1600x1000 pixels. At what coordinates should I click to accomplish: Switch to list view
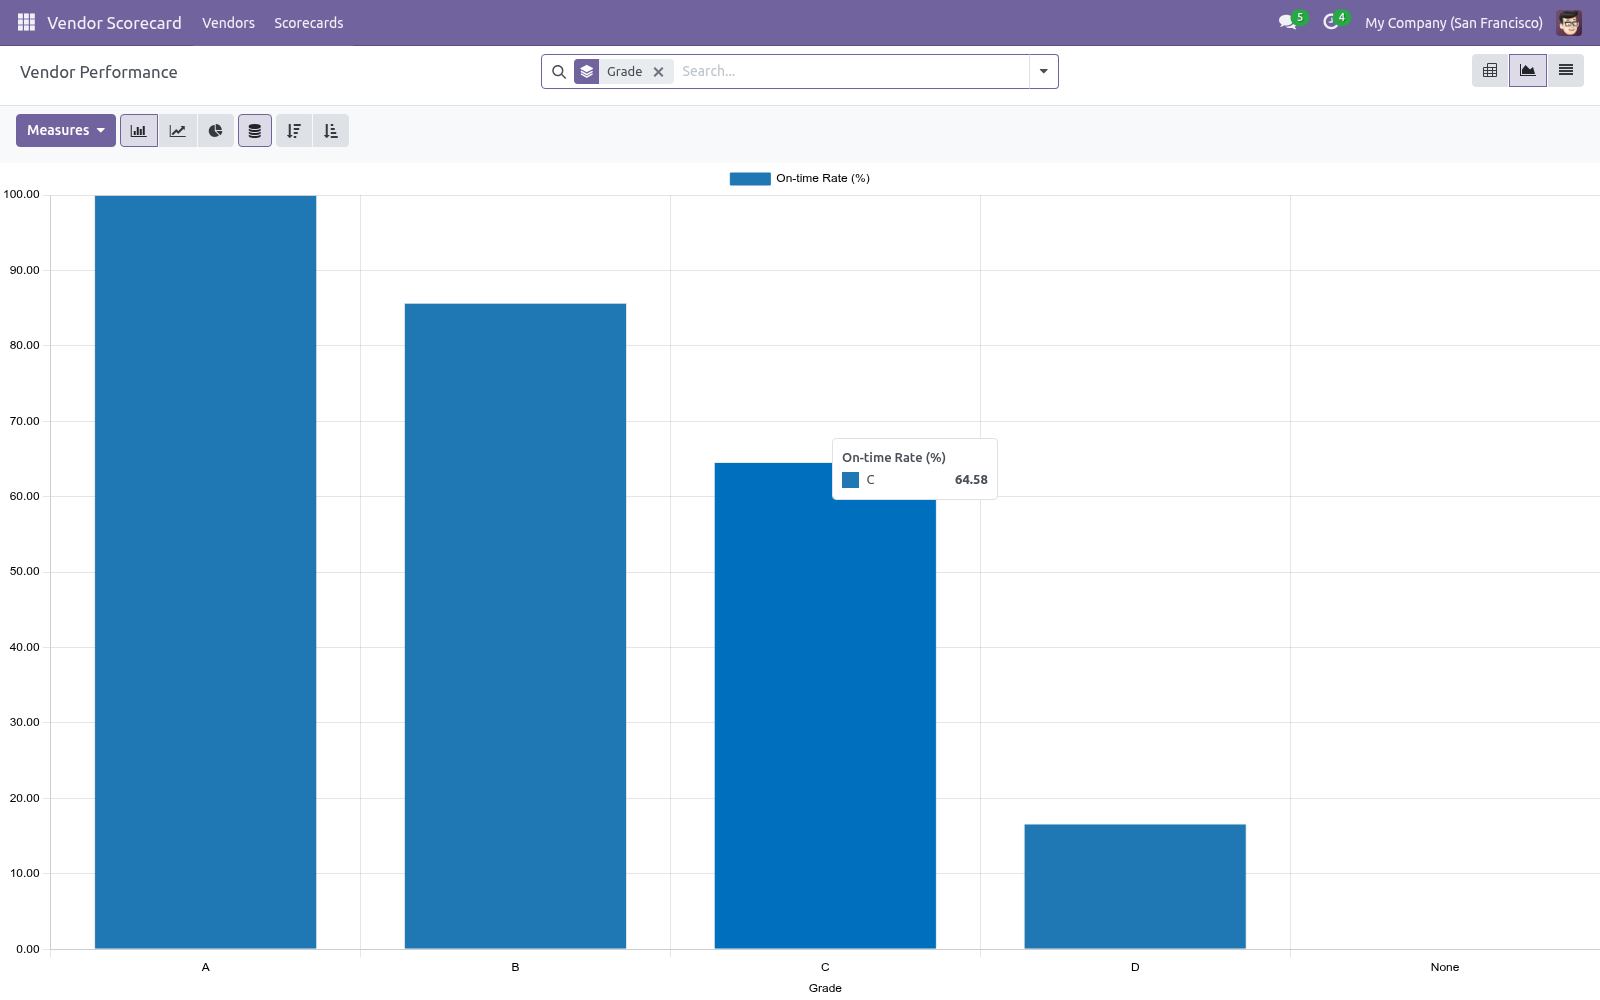1566,70
